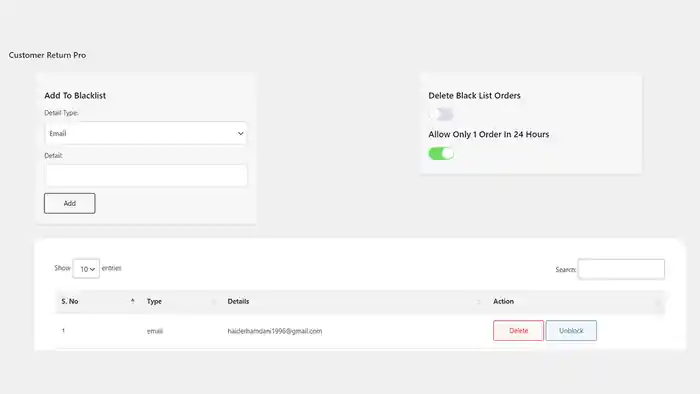The height and width of the screenshot is (394, 700).
Task: Click the Detail text input field
Action: coord(146,175)
